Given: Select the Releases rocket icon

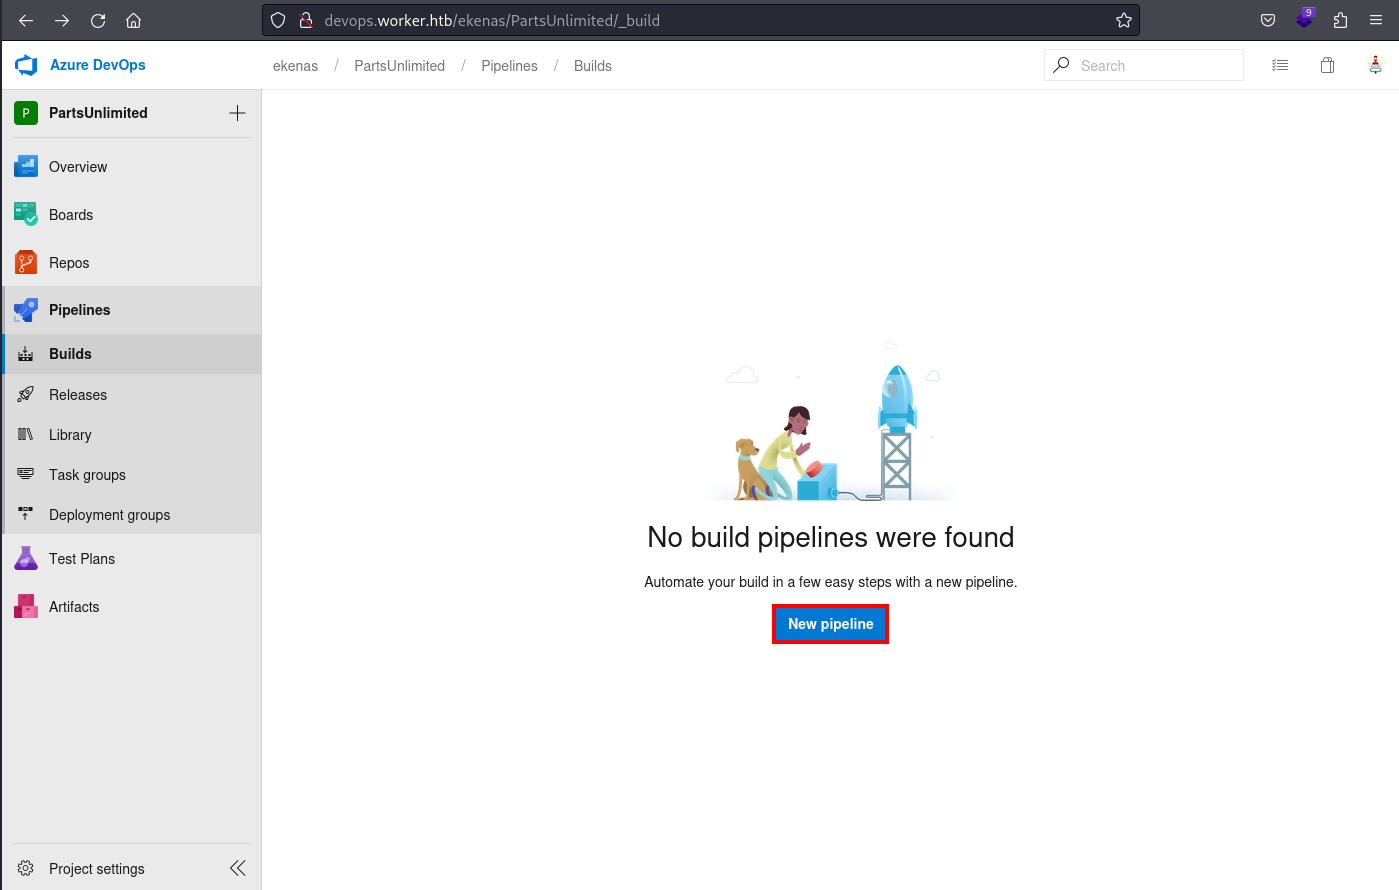Looking at the screenshot, I should click(x=26, y=395).
